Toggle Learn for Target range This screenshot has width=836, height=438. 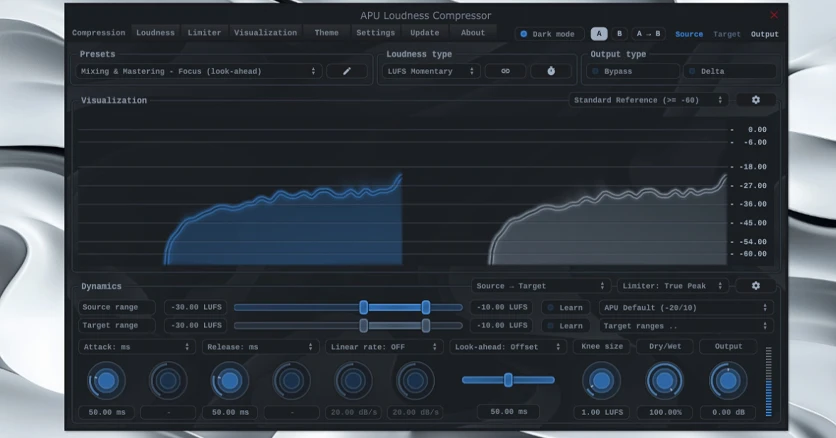566,326
